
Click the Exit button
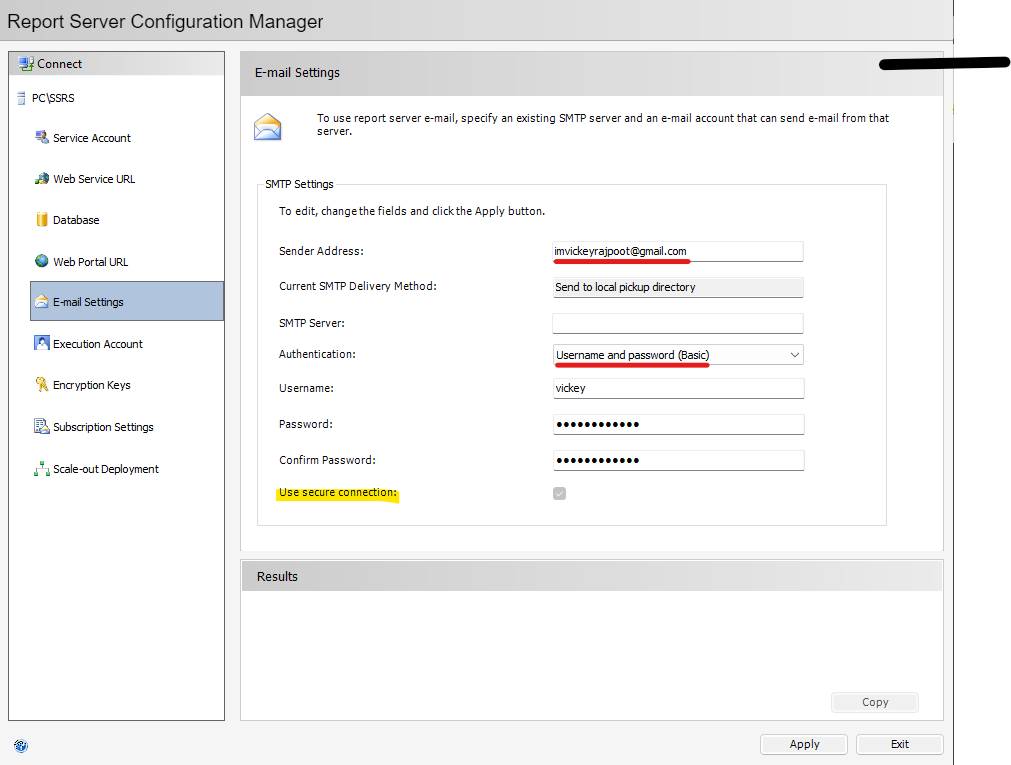click(899, 744)
